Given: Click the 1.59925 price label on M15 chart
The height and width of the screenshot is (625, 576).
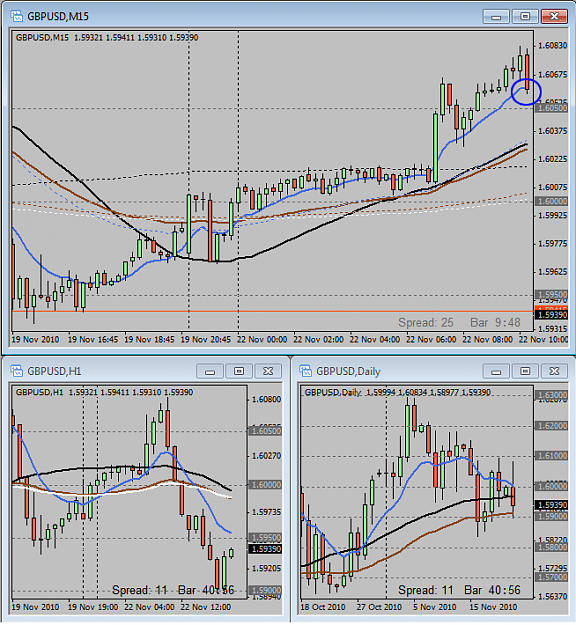Looking at the screenshot, I should [x=552, y=215].
